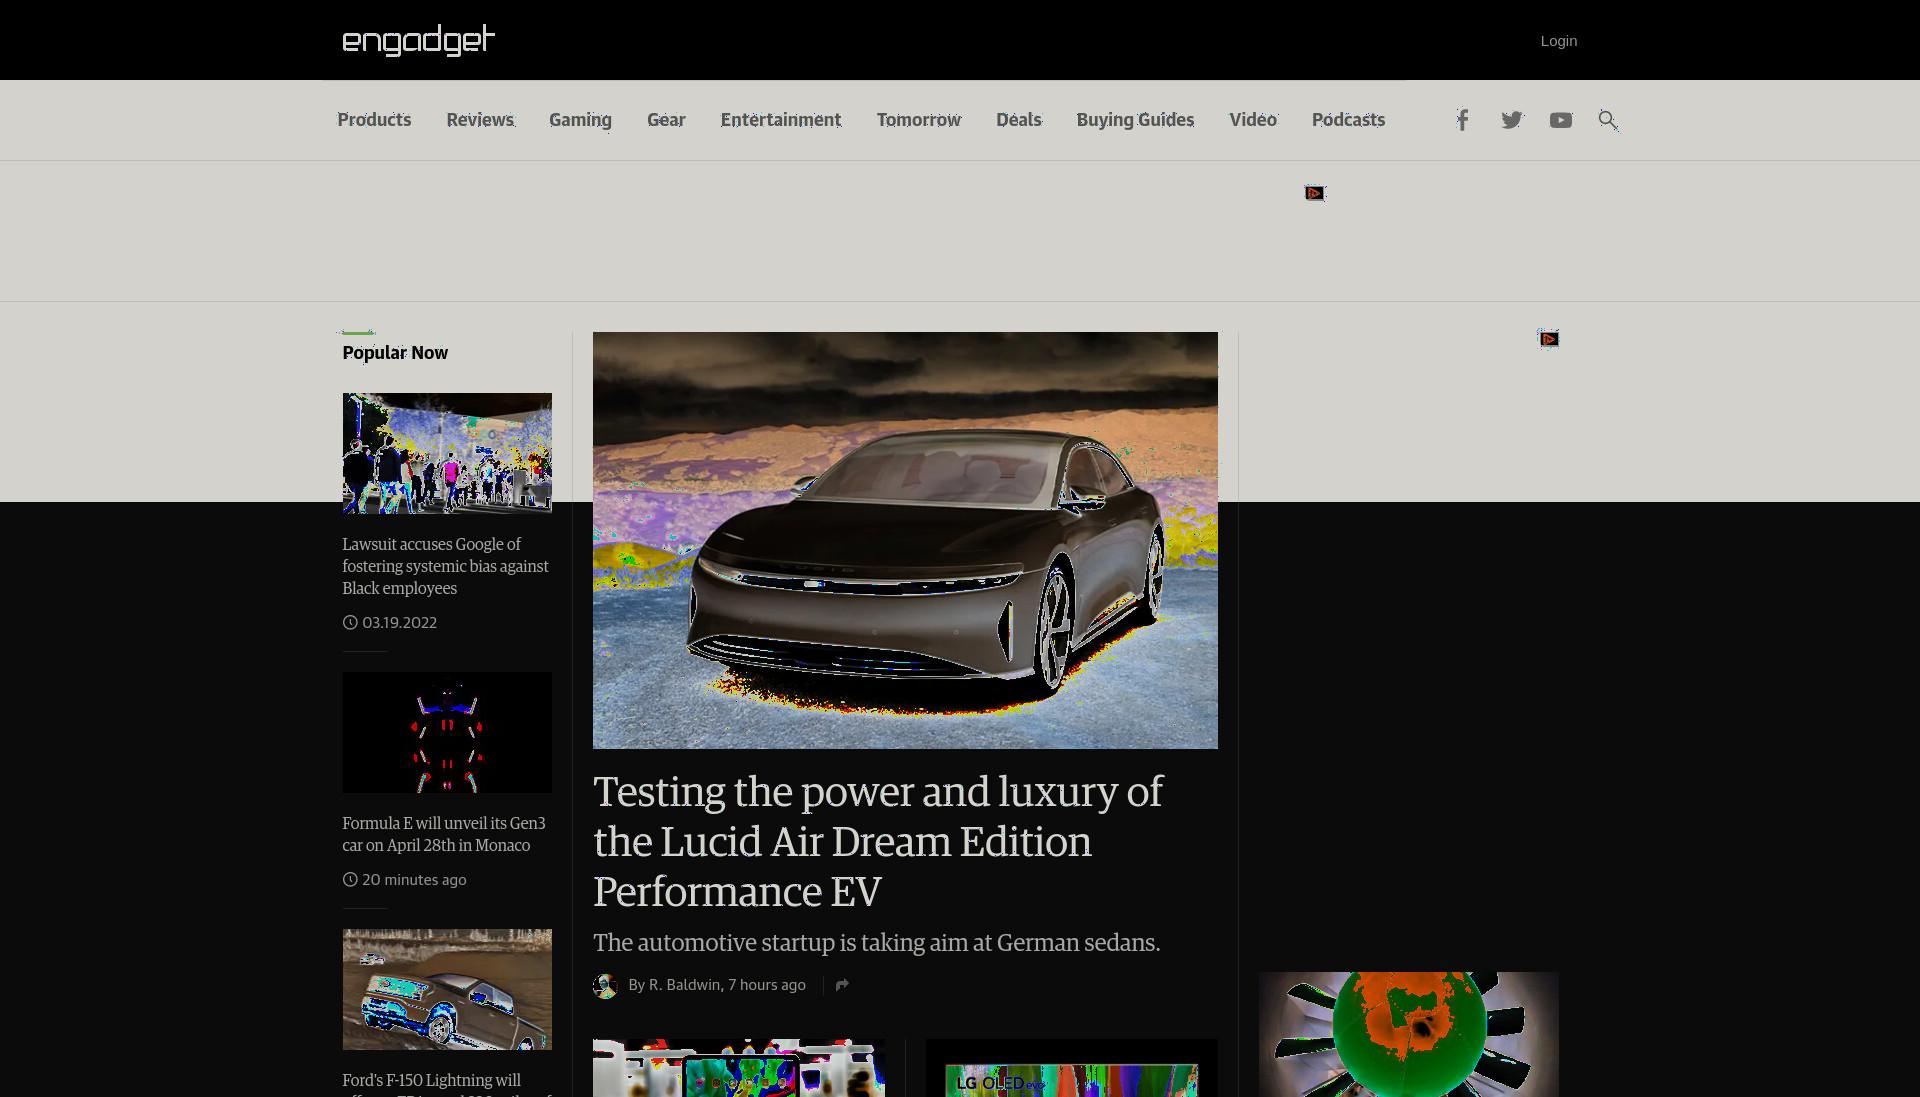The width and height of the screenshot is (1920, 1097).
Task: Open the search magnifier icon
Action: pyautogui.click(x=1608, y=120)
